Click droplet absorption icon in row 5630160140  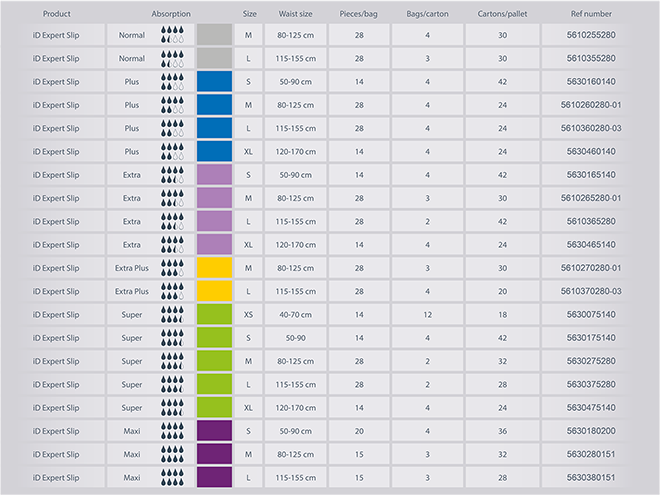172,82
